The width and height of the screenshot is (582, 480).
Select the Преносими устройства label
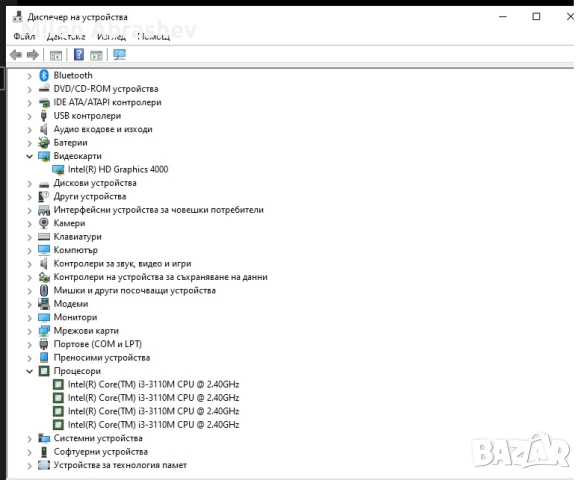(102, 357)
